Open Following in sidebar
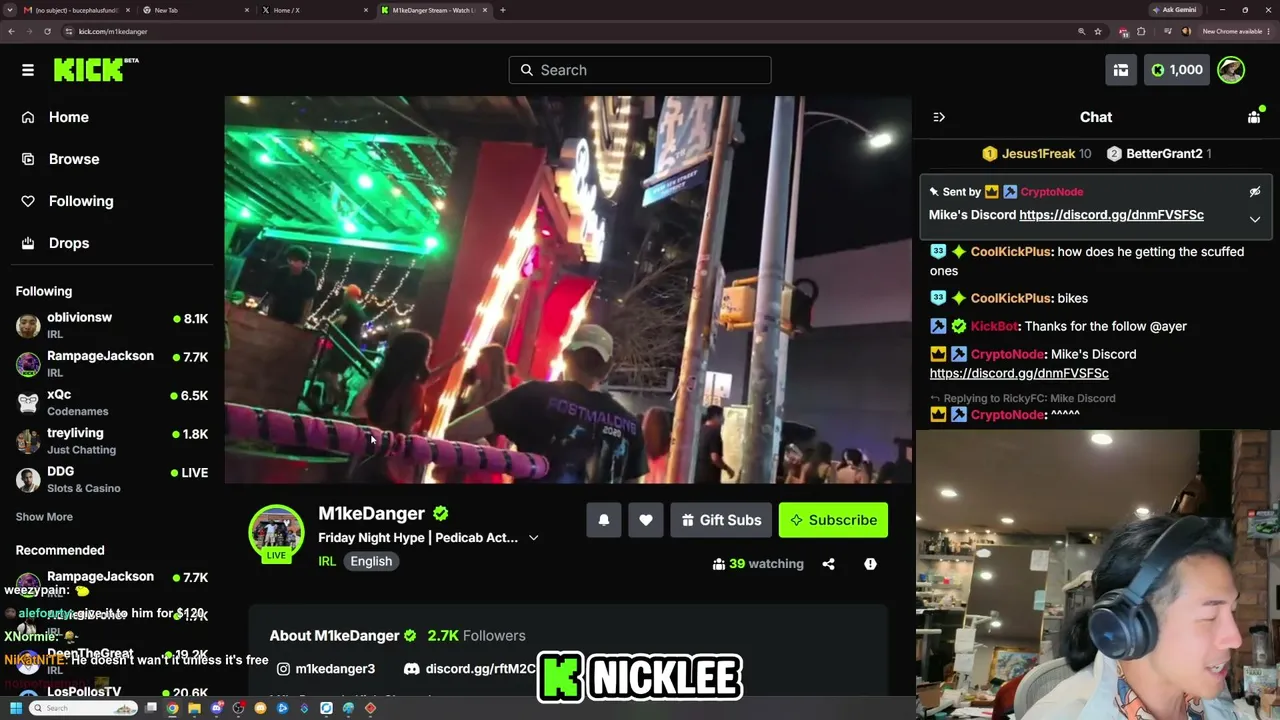Screen dimensions: 1280x720 [x=80, y=201]
